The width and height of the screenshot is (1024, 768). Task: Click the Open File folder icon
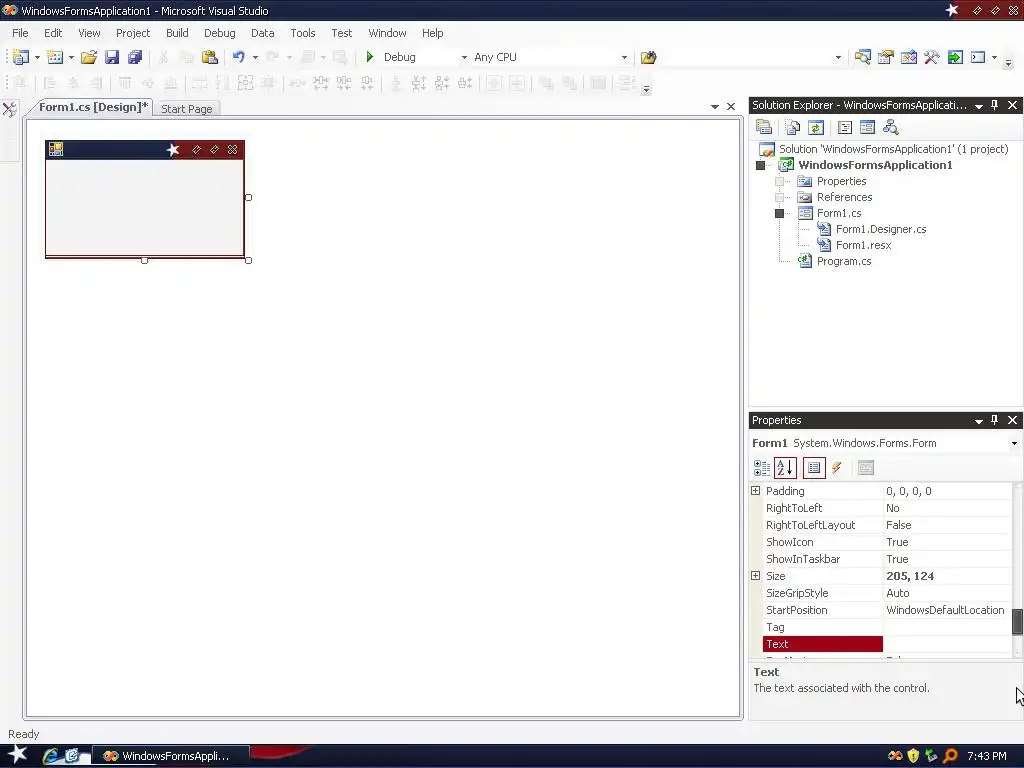click(x=89, y=57)
